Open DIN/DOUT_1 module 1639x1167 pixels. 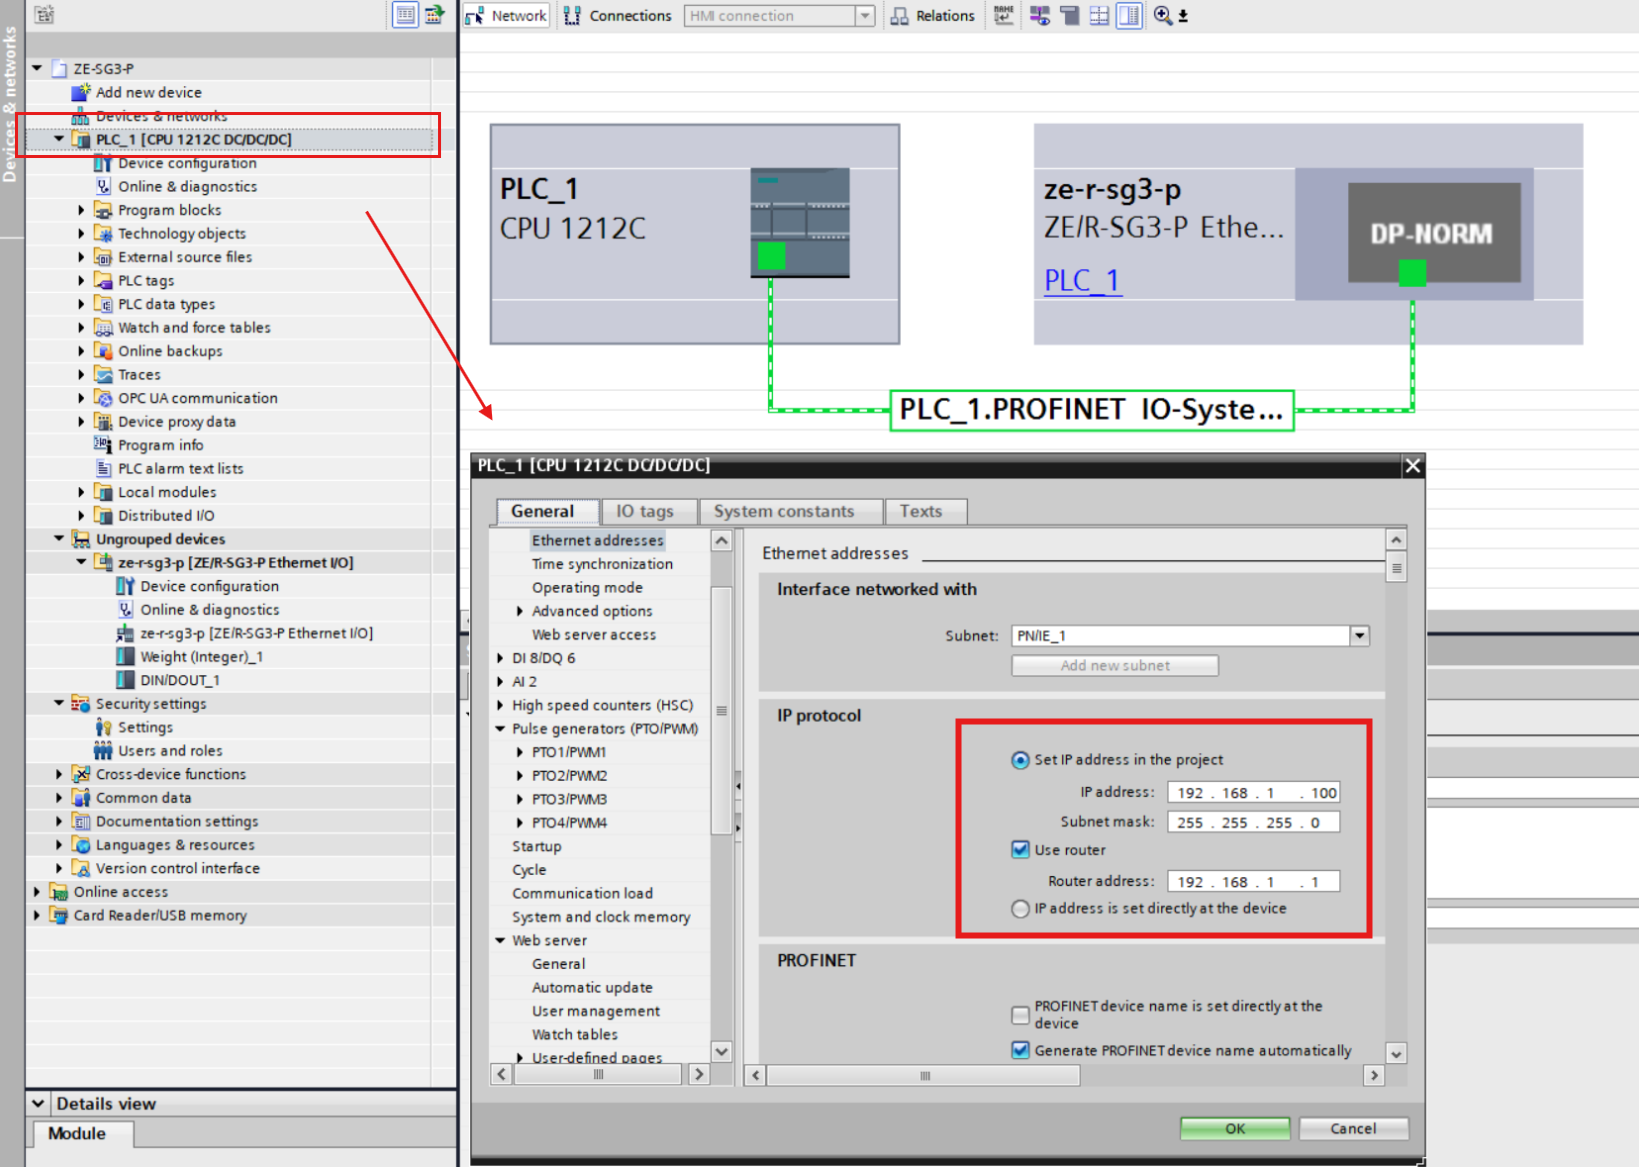pos(180,680)
